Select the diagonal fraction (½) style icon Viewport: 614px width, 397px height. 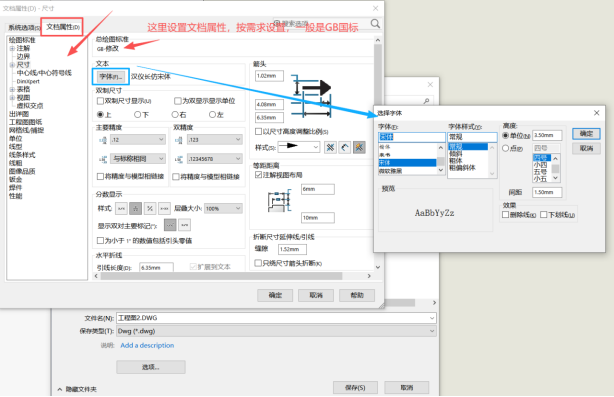pyautogui.click(x=150, y=208)
